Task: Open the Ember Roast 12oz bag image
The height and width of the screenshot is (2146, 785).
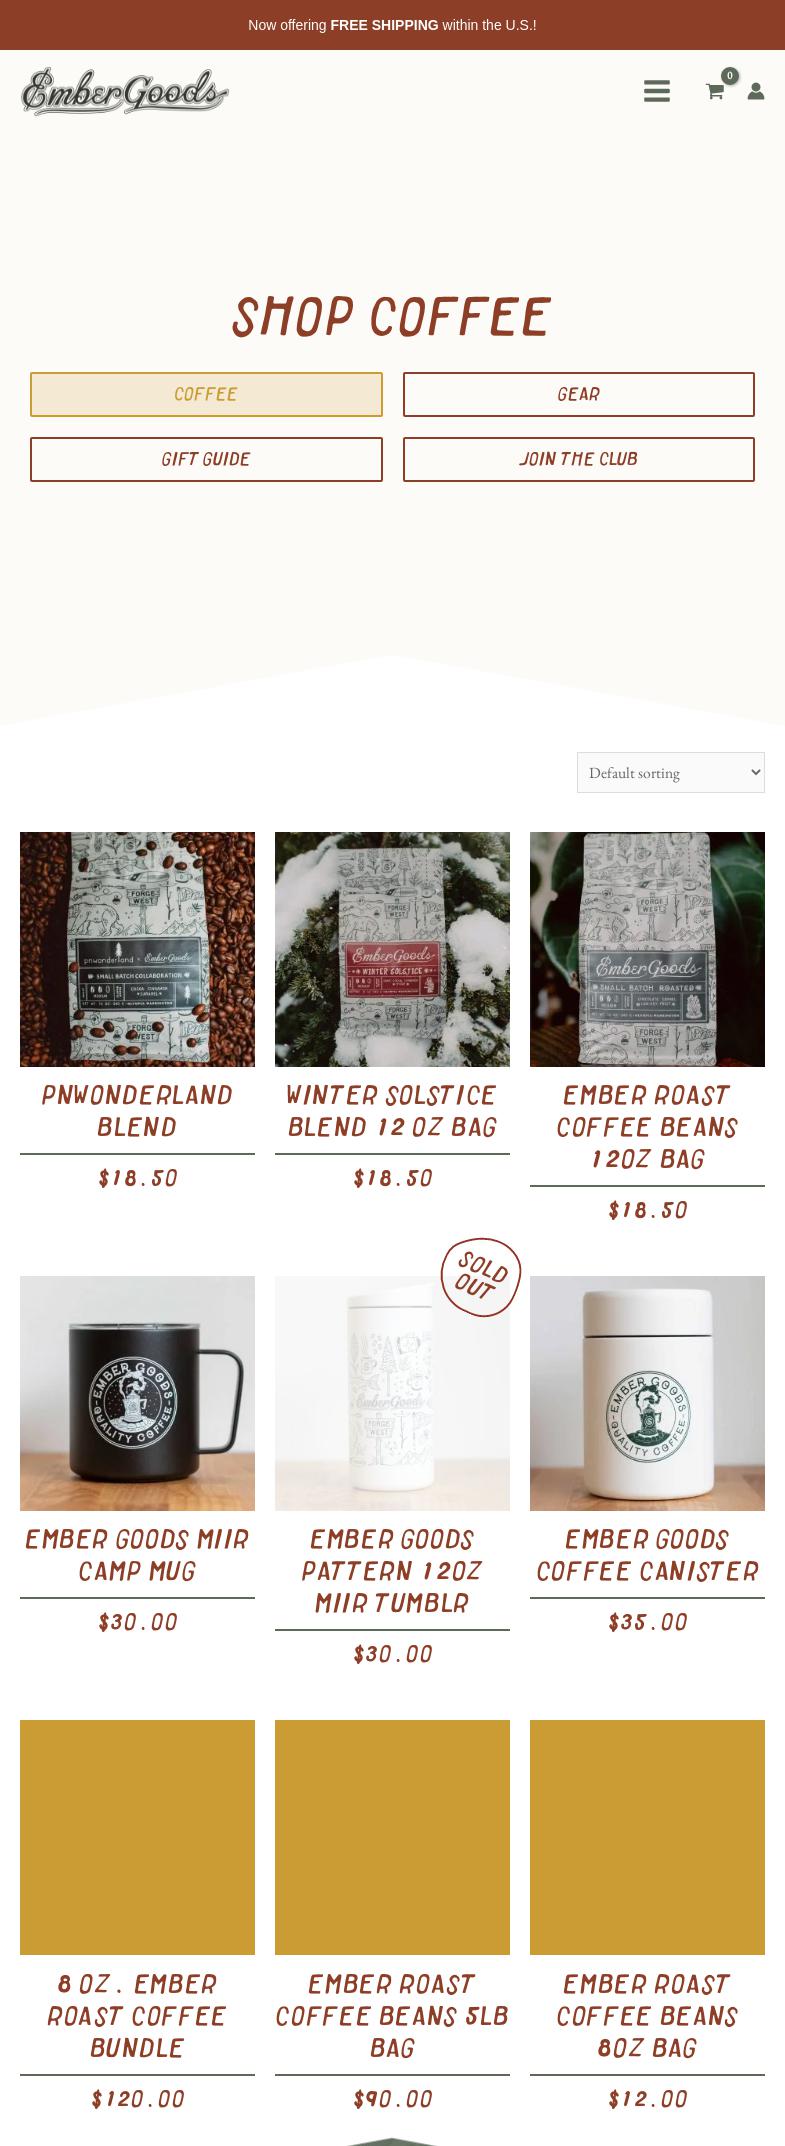Action: (x=647, y=949)
